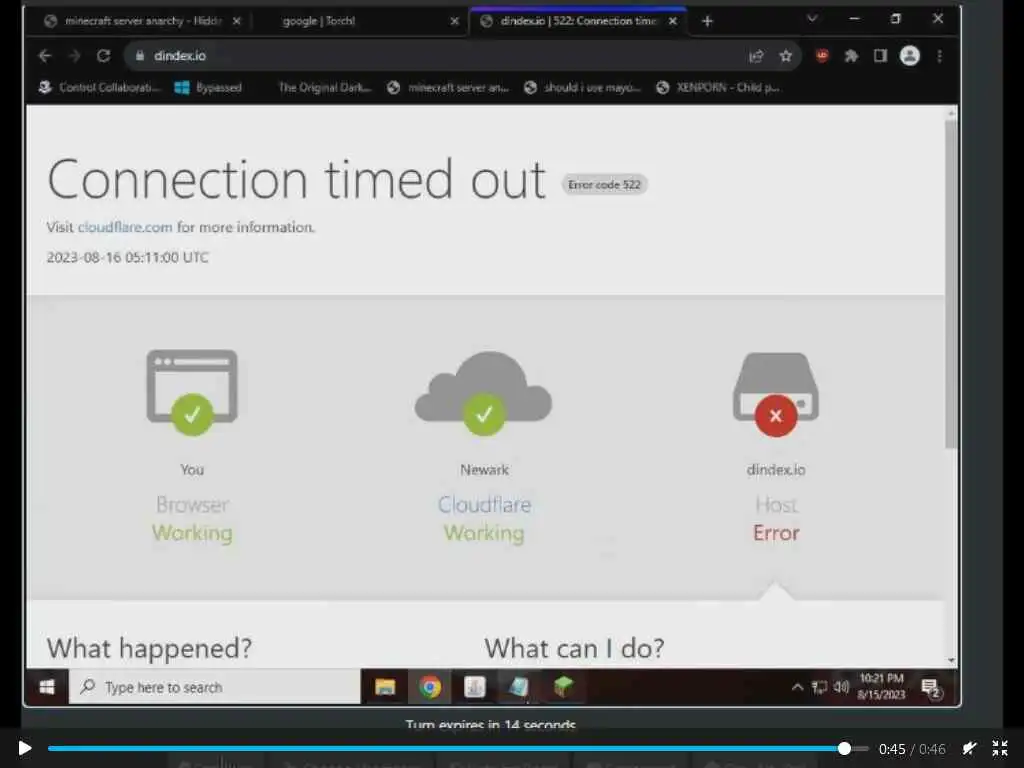Click the Cloudflare cloud status icon
Screen dimensions: 1024x768
coord(484,393)
